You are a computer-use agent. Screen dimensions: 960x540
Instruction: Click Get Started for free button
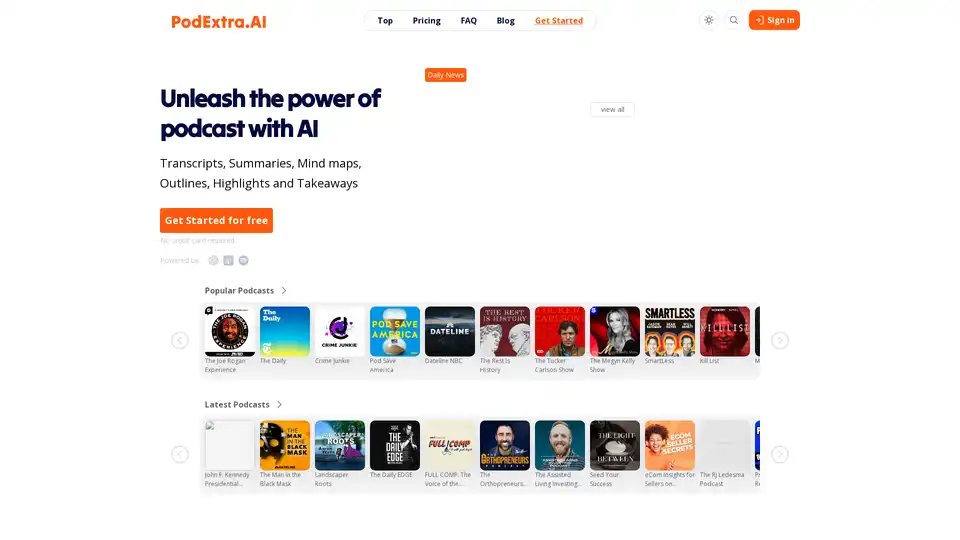pyautogui.click(x=216, y=220)
